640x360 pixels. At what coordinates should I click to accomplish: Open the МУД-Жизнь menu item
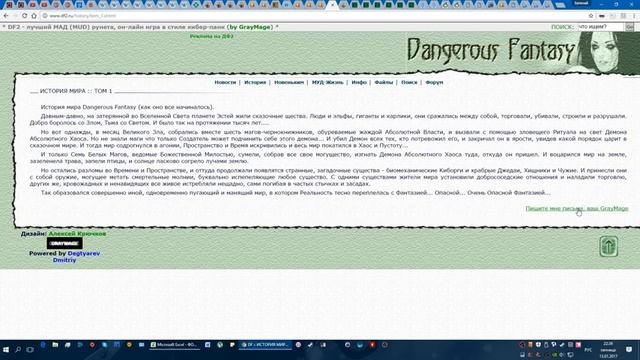(x=327, y=82)
